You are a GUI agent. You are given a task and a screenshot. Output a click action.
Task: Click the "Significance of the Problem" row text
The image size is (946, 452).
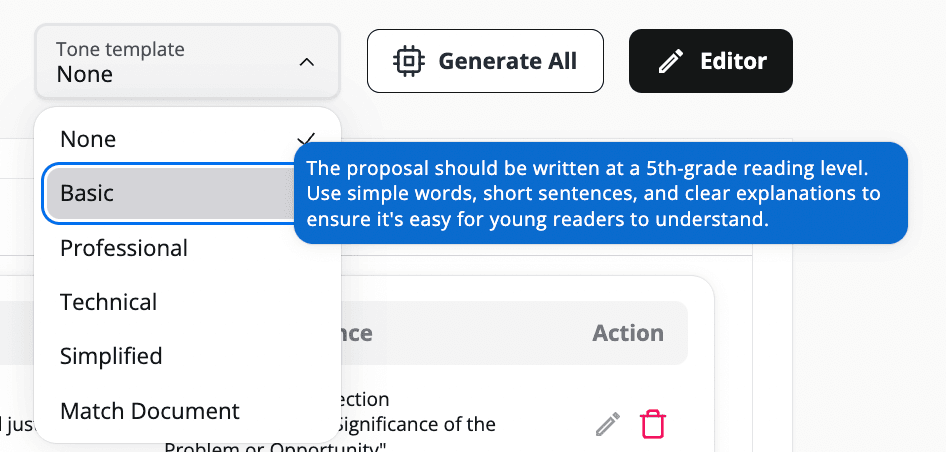tap(420, 424)
